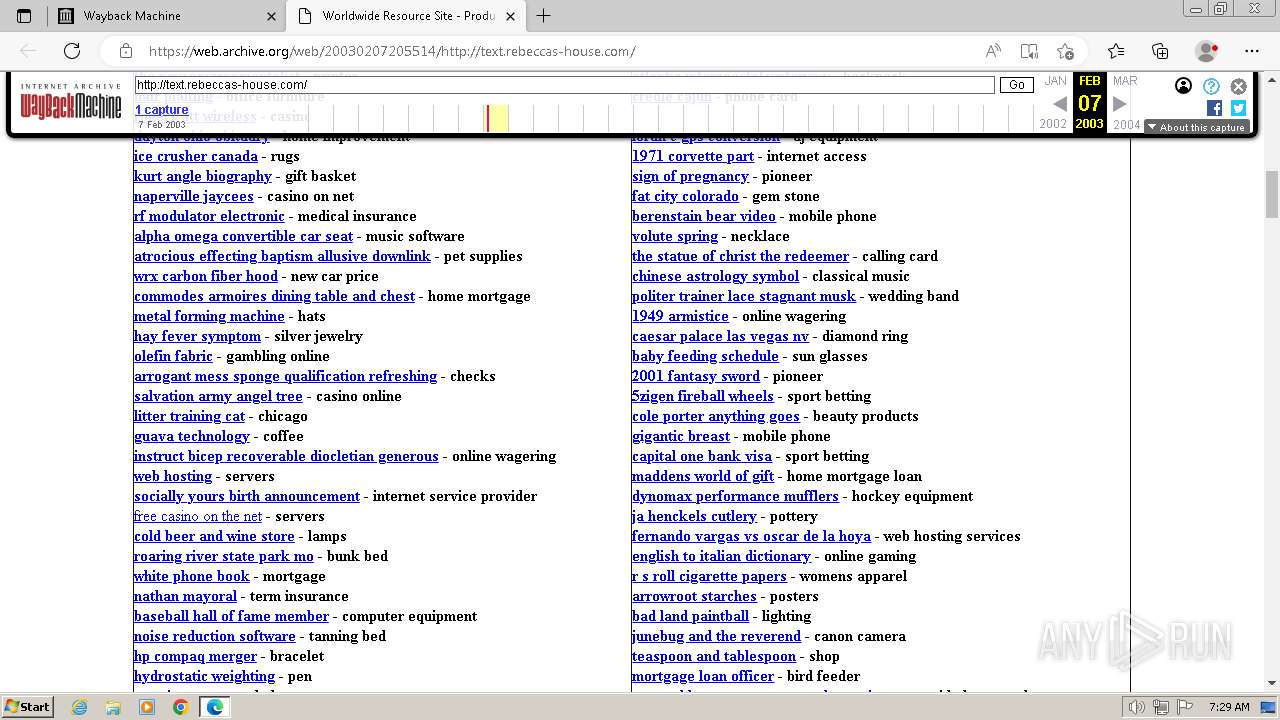1280x720 pixels.
Task: Open Edge taskbar icon
Action: [214, 707]
